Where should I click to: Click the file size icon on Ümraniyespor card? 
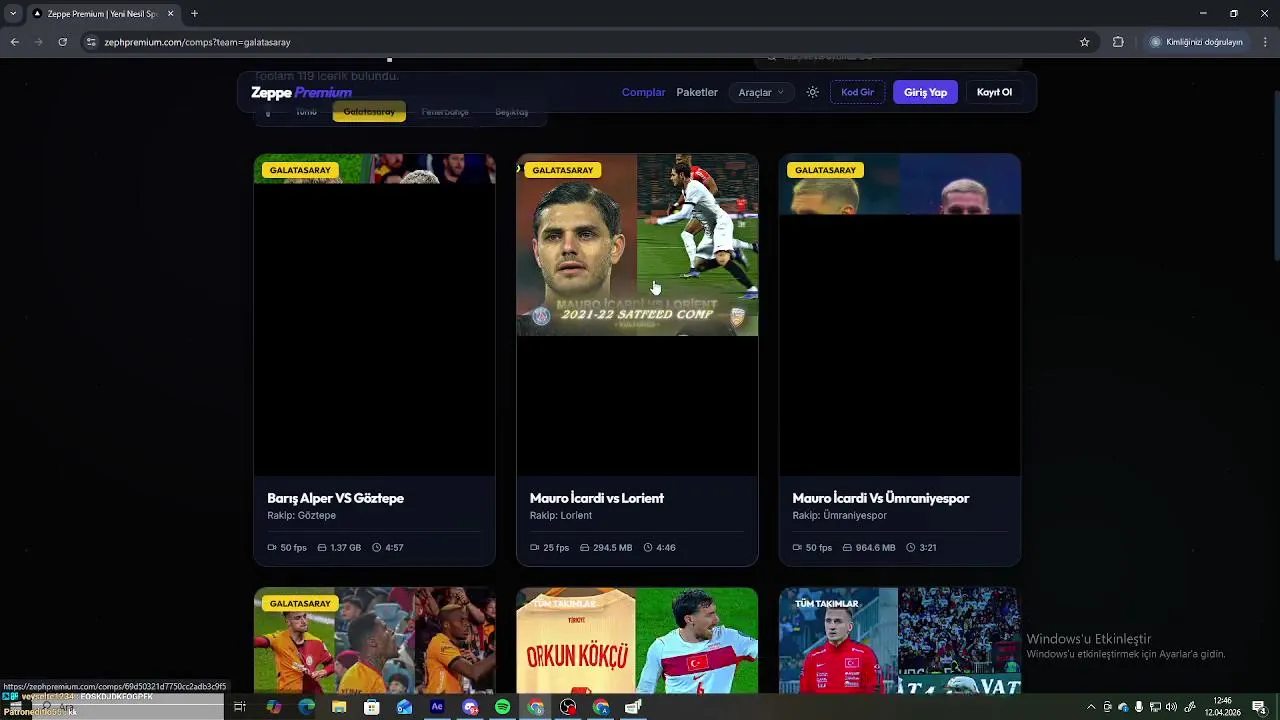(847, 548)
